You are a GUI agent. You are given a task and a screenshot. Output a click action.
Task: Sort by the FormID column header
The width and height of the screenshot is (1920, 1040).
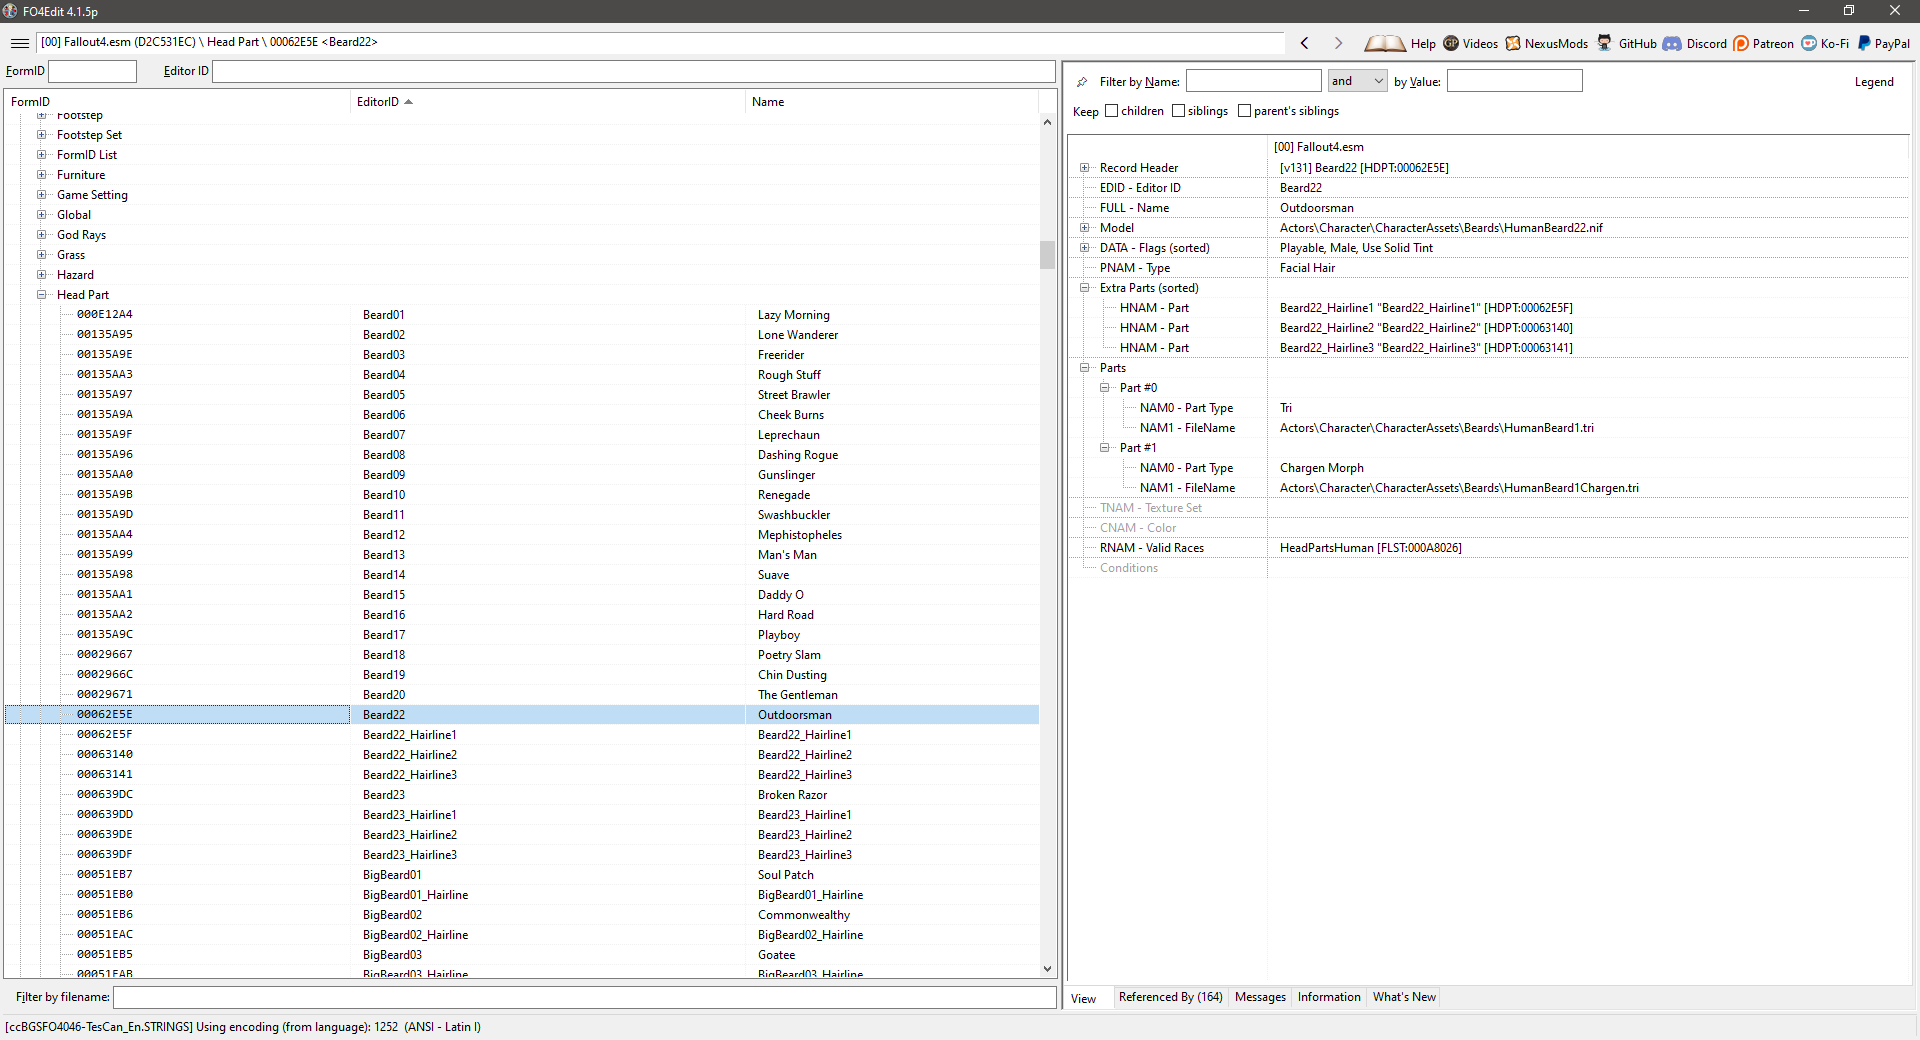tap(178, 102)
